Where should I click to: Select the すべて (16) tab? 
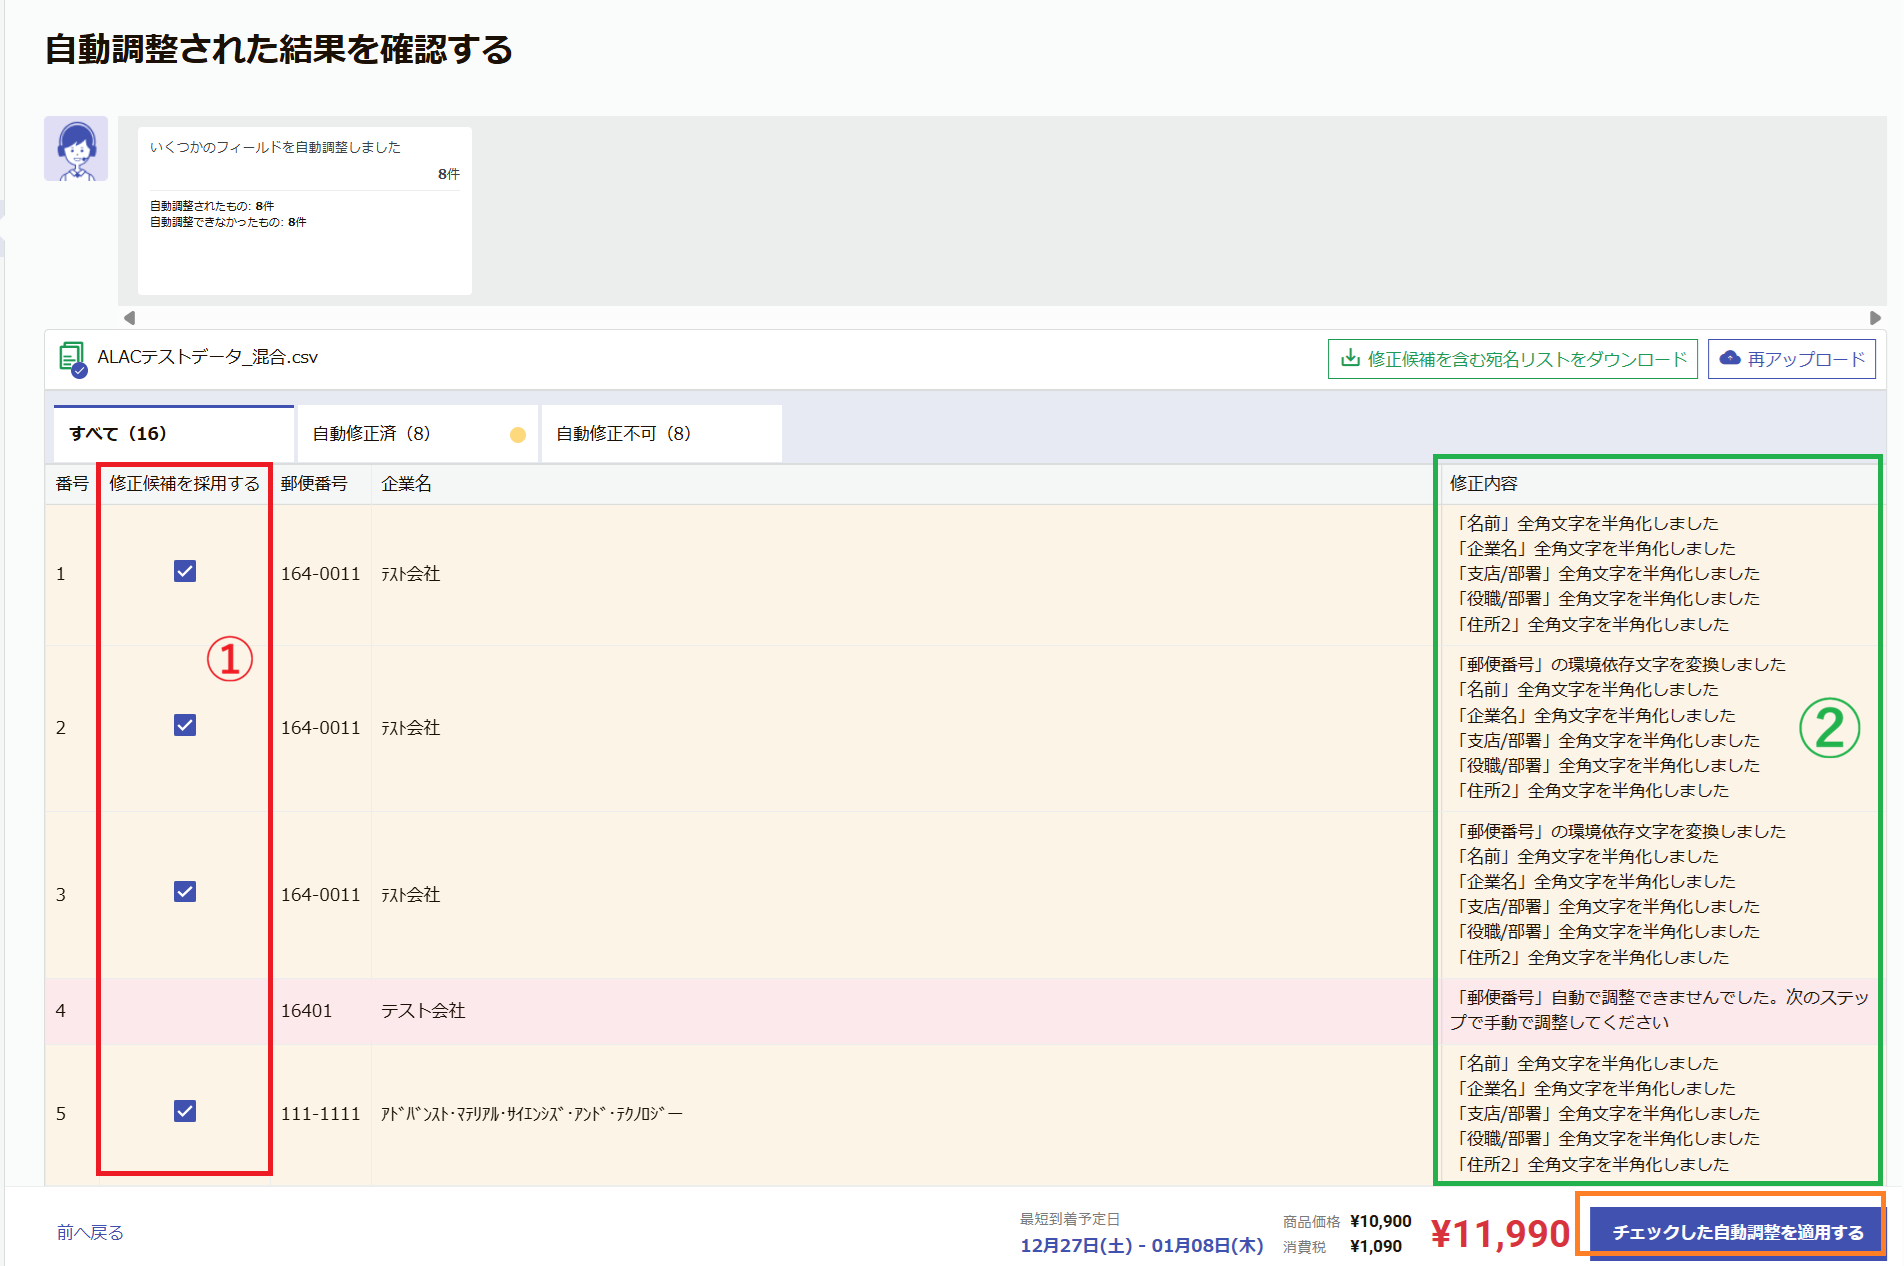(x=174, y=434)
